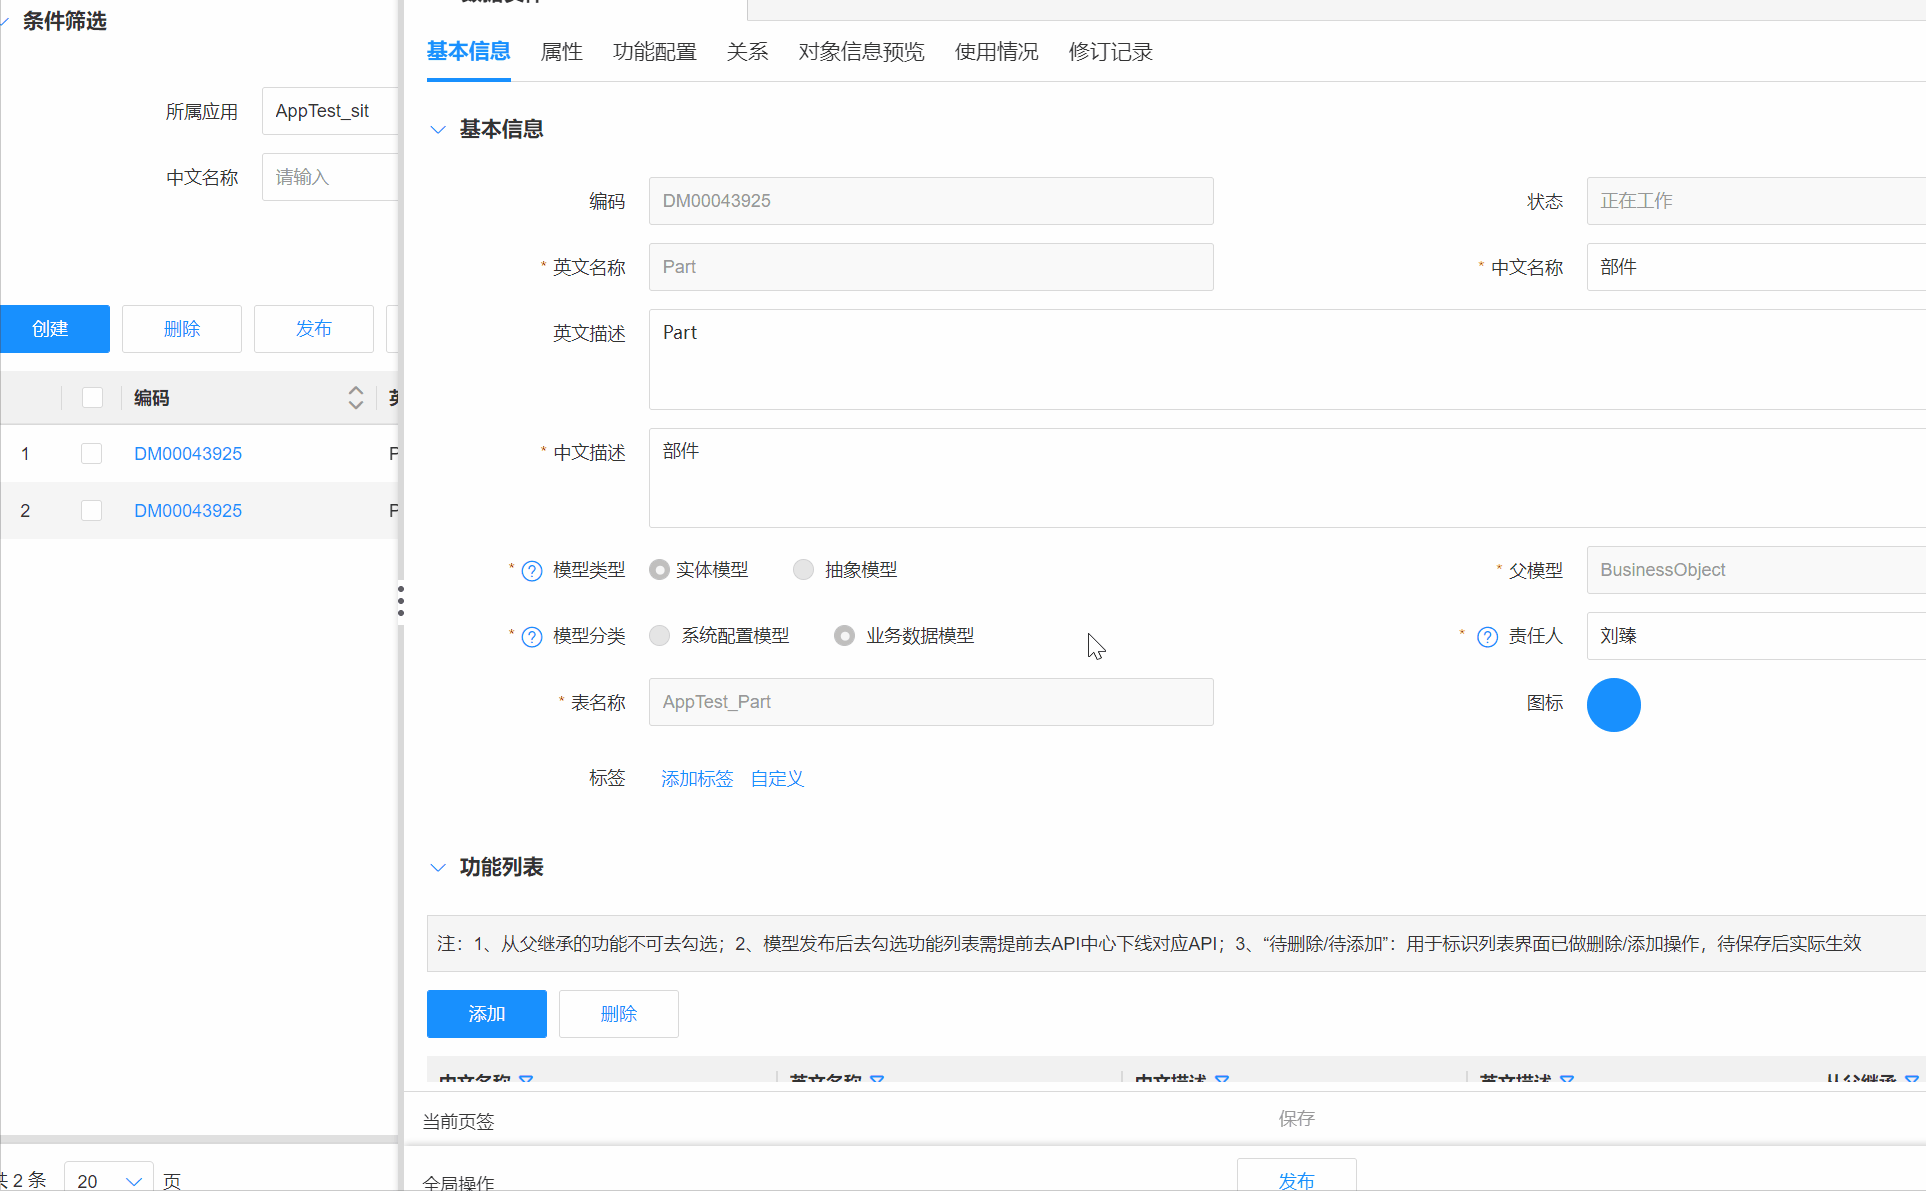Click the 发布 button under 全局操作

click(x=1296, y=1180)
